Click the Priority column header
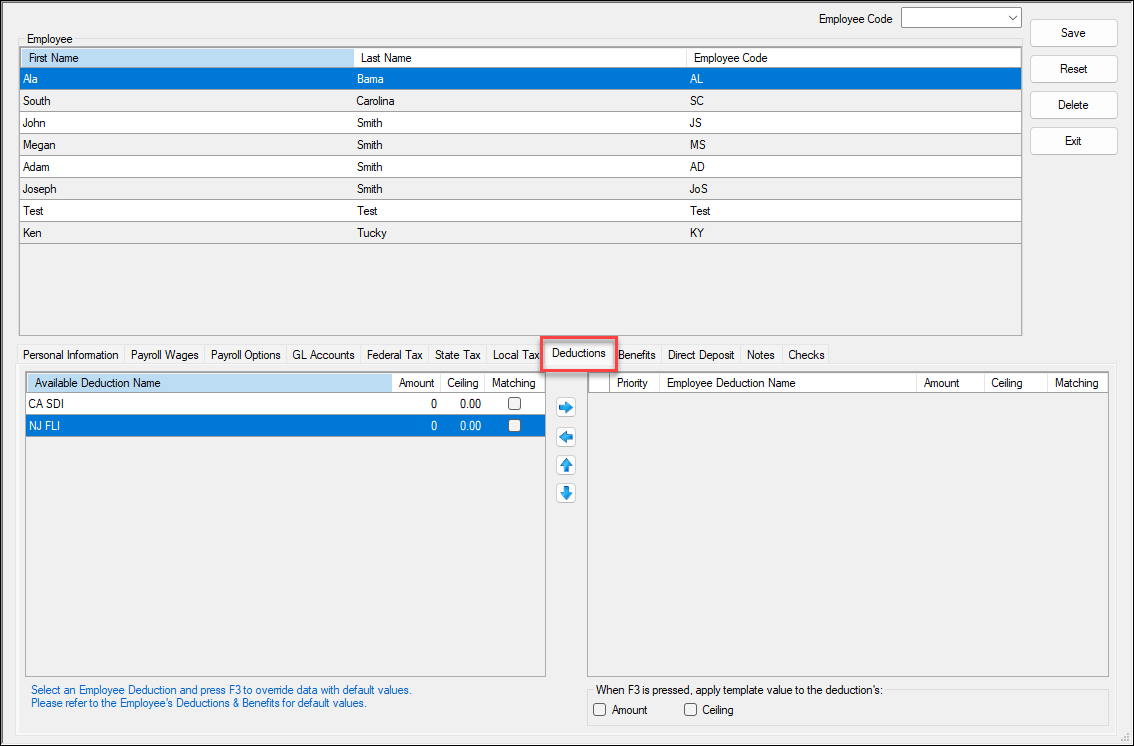The image size is (1134, 746). pyautogui.click(x=634, y=383)
